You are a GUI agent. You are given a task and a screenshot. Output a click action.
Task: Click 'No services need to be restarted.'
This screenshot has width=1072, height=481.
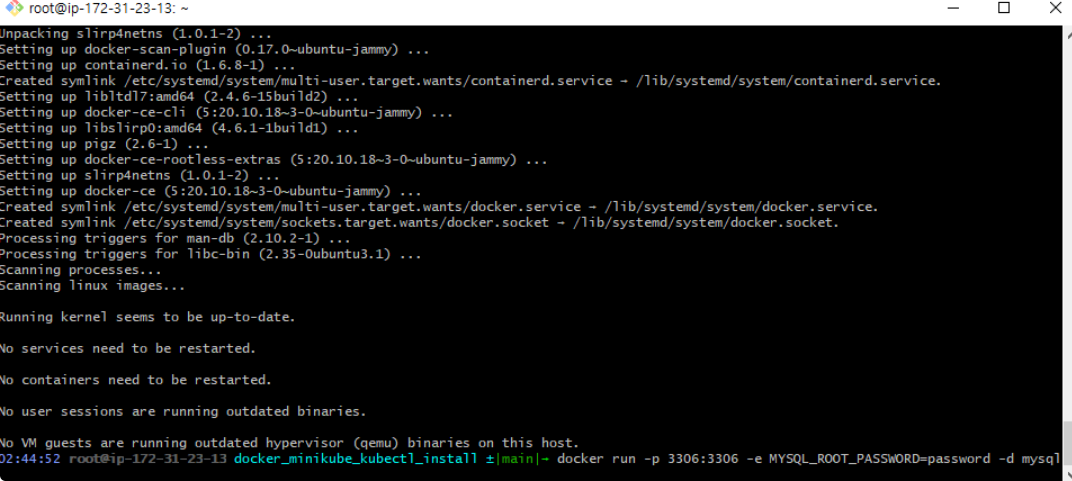point(128,348)
